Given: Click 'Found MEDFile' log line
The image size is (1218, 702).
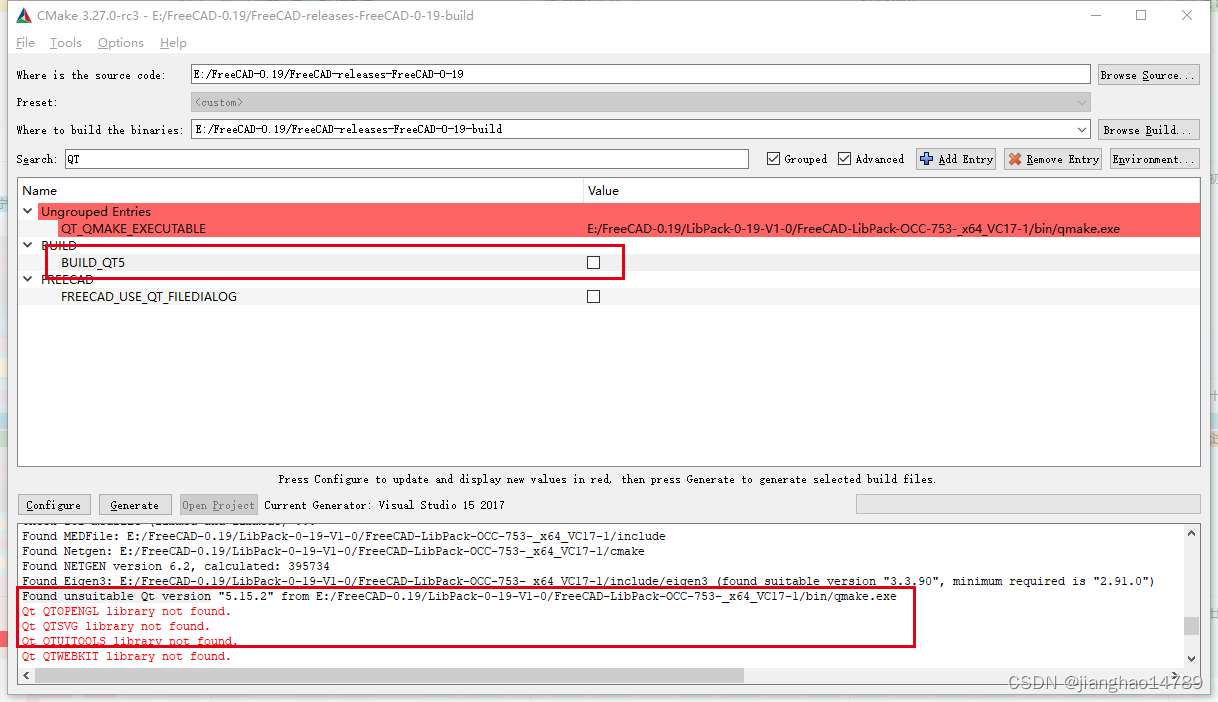Looking at the screenshot, I should 344,536.
